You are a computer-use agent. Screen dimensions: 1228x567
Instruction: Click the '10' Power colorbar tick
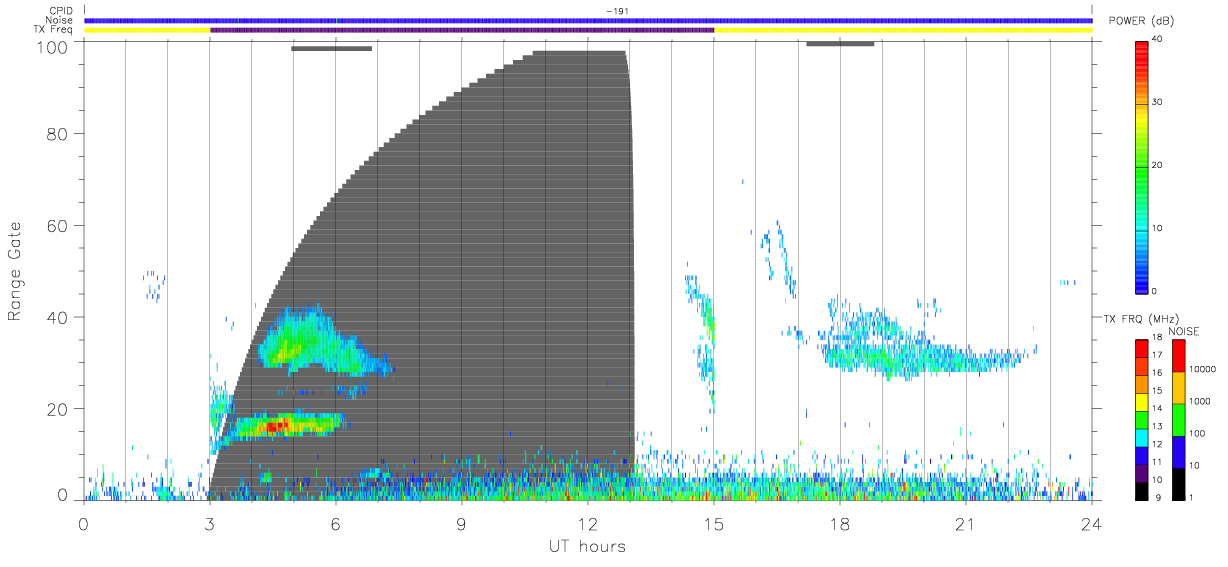tap(1157, 228)
